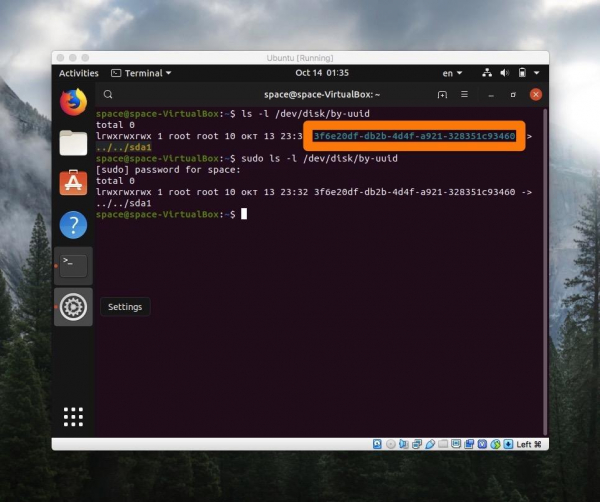
Task: Open the terminal hamburger menu
Action: (x=465, y=94)
